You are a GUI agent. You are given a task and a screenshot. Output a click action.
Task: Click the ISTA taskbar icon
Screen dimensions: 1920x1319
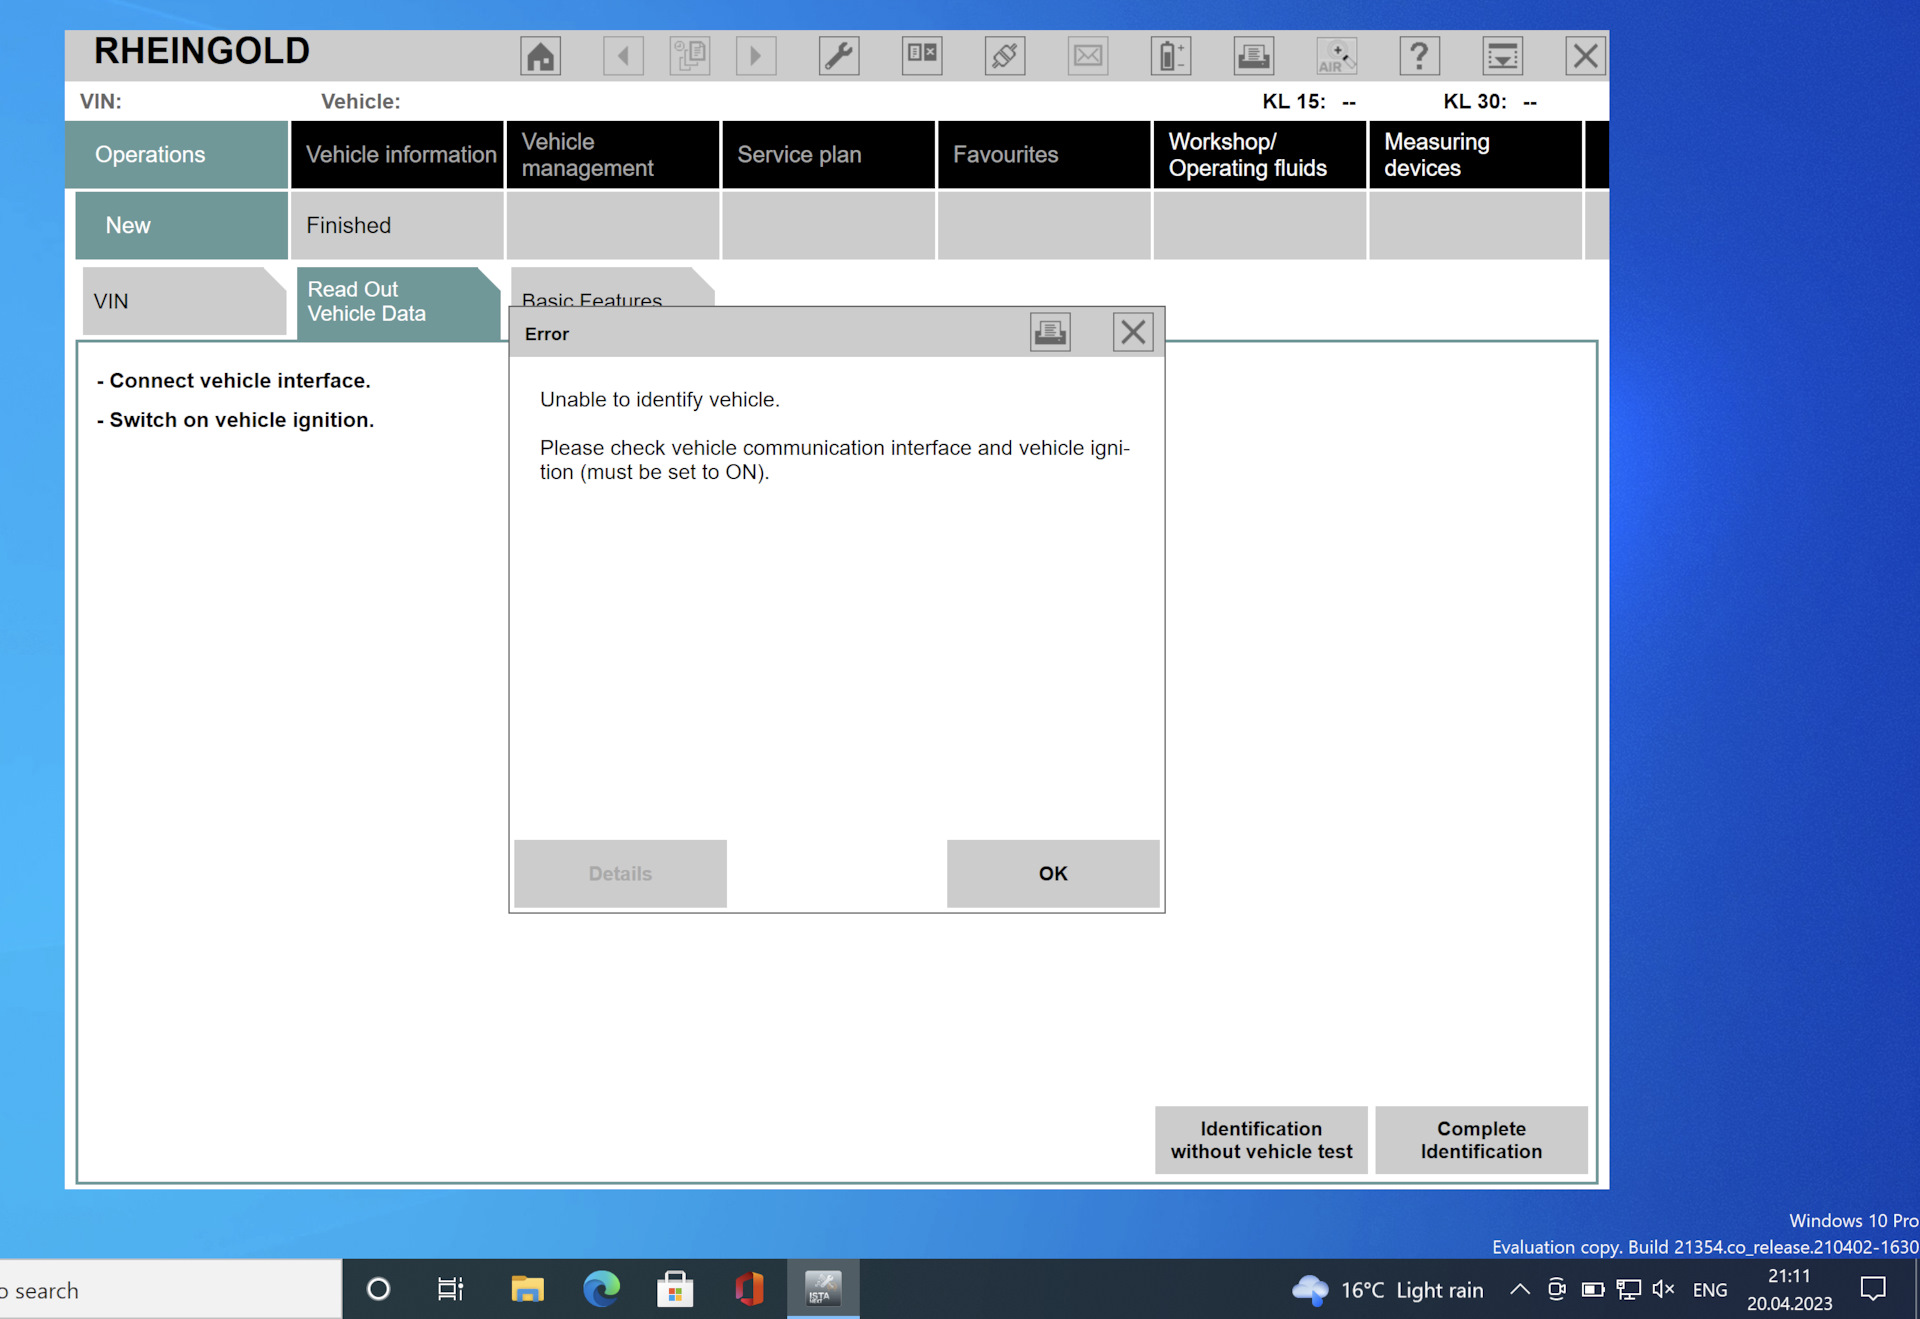coord(823,1290)
